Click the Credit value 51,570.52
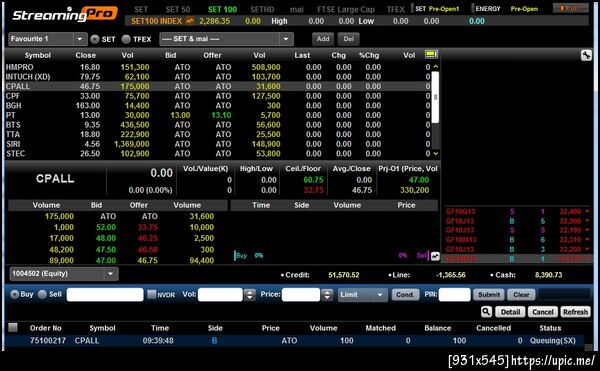Image resolution: width=600 pixels, height=371 pixels. [344, 275]
